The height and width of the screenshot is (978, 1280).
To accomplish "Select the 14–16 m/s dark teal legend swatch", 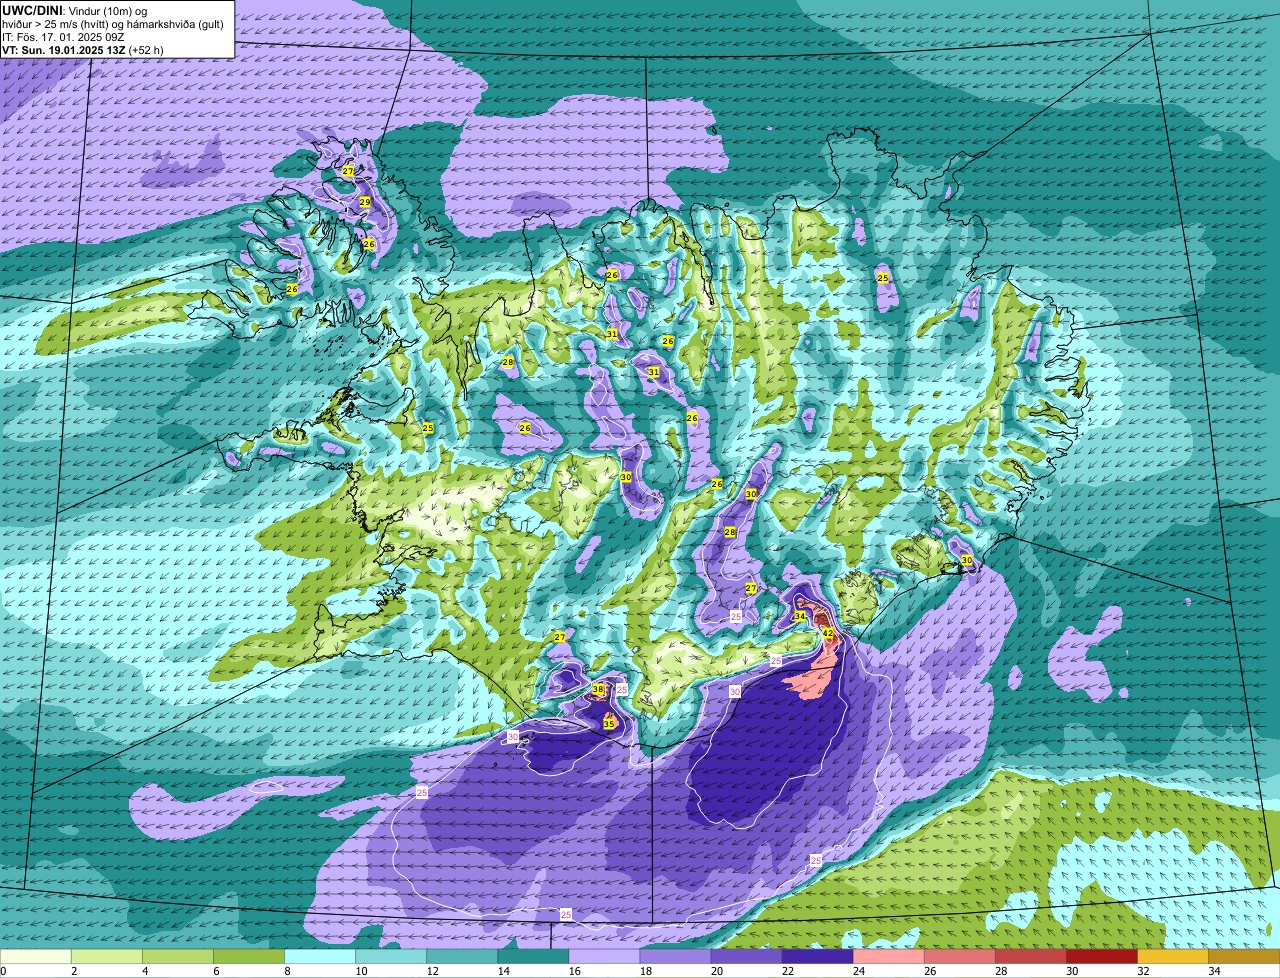I will [533, 957].
